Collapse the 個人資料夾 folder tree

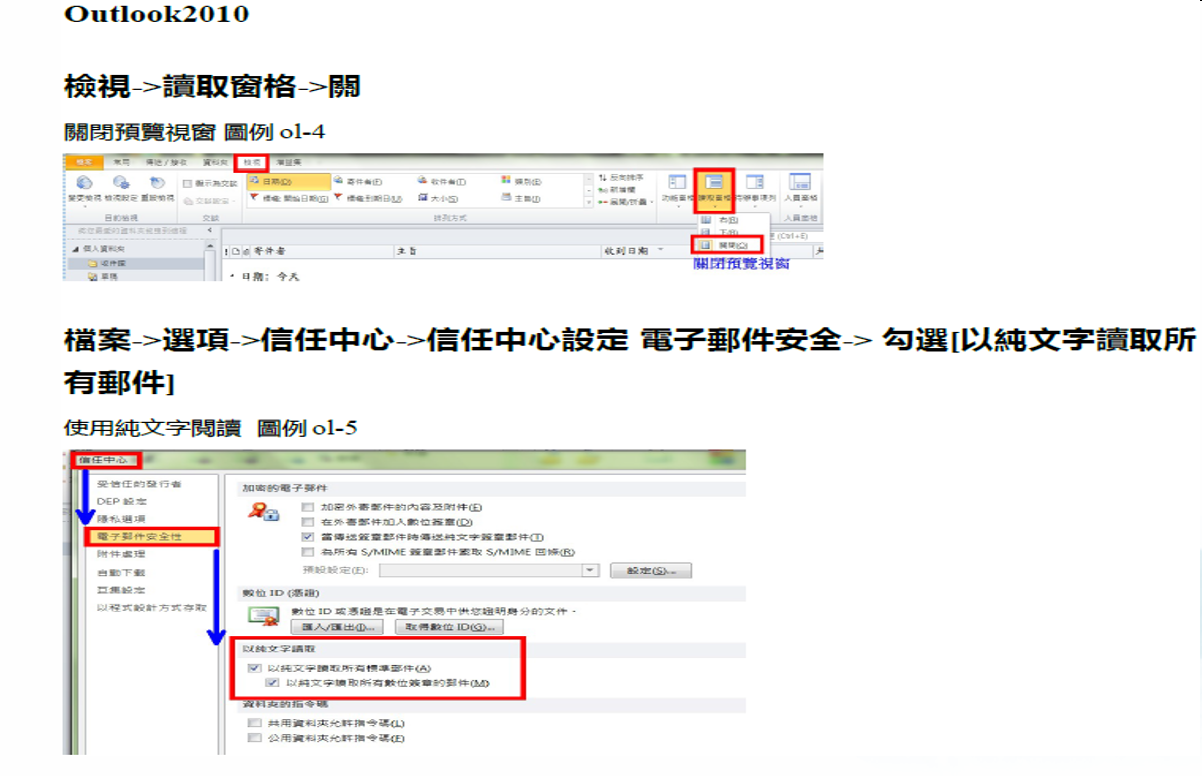tap(74, 248)
